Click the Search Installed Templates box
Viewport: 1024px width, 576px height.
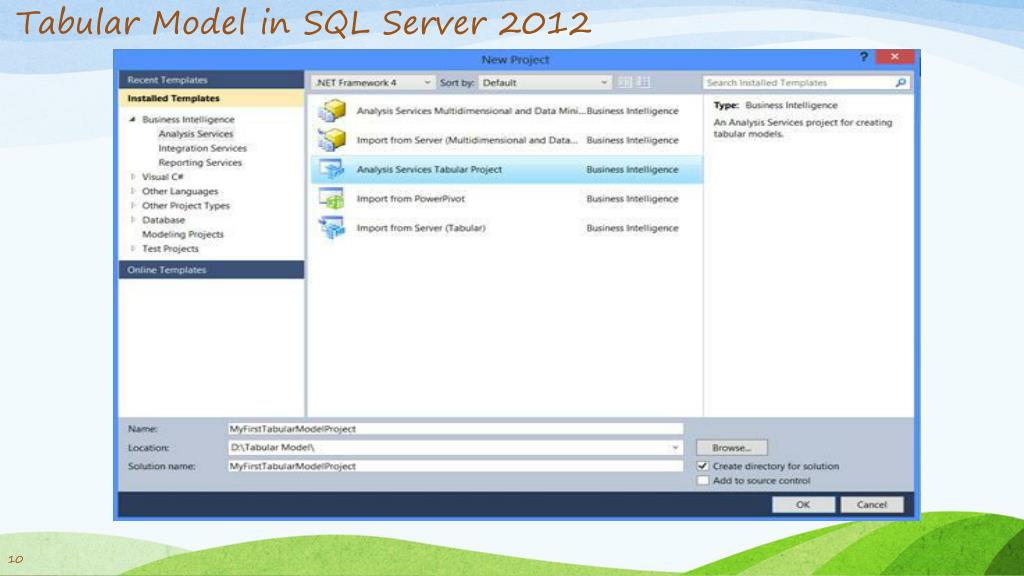pyautogui.click(x=806, y=83)
